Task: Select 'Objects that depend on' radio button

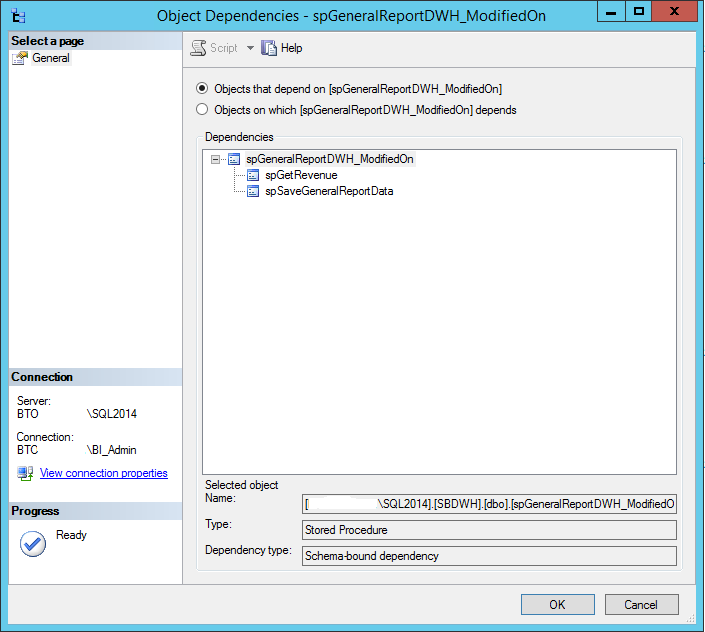Action: pyautogui.click(x=202, y=89)
